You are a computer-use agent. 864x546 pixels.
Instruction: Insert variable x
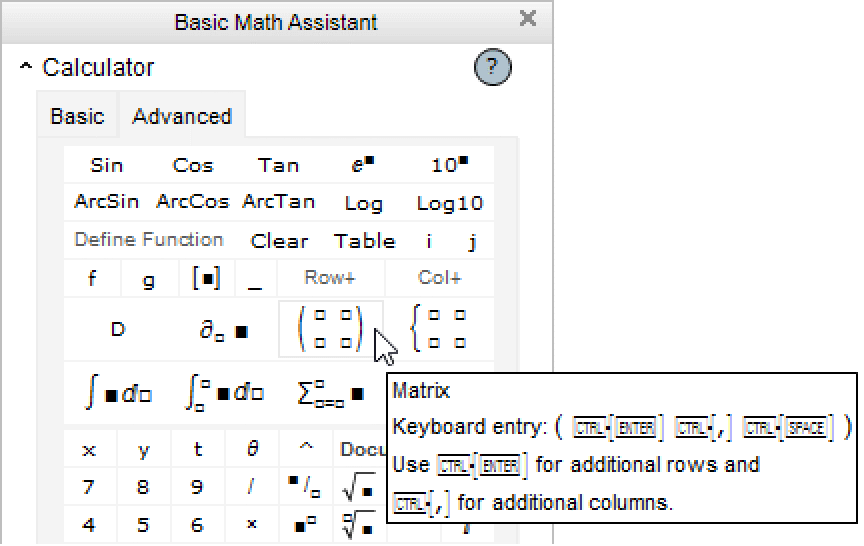click(89, 450)
